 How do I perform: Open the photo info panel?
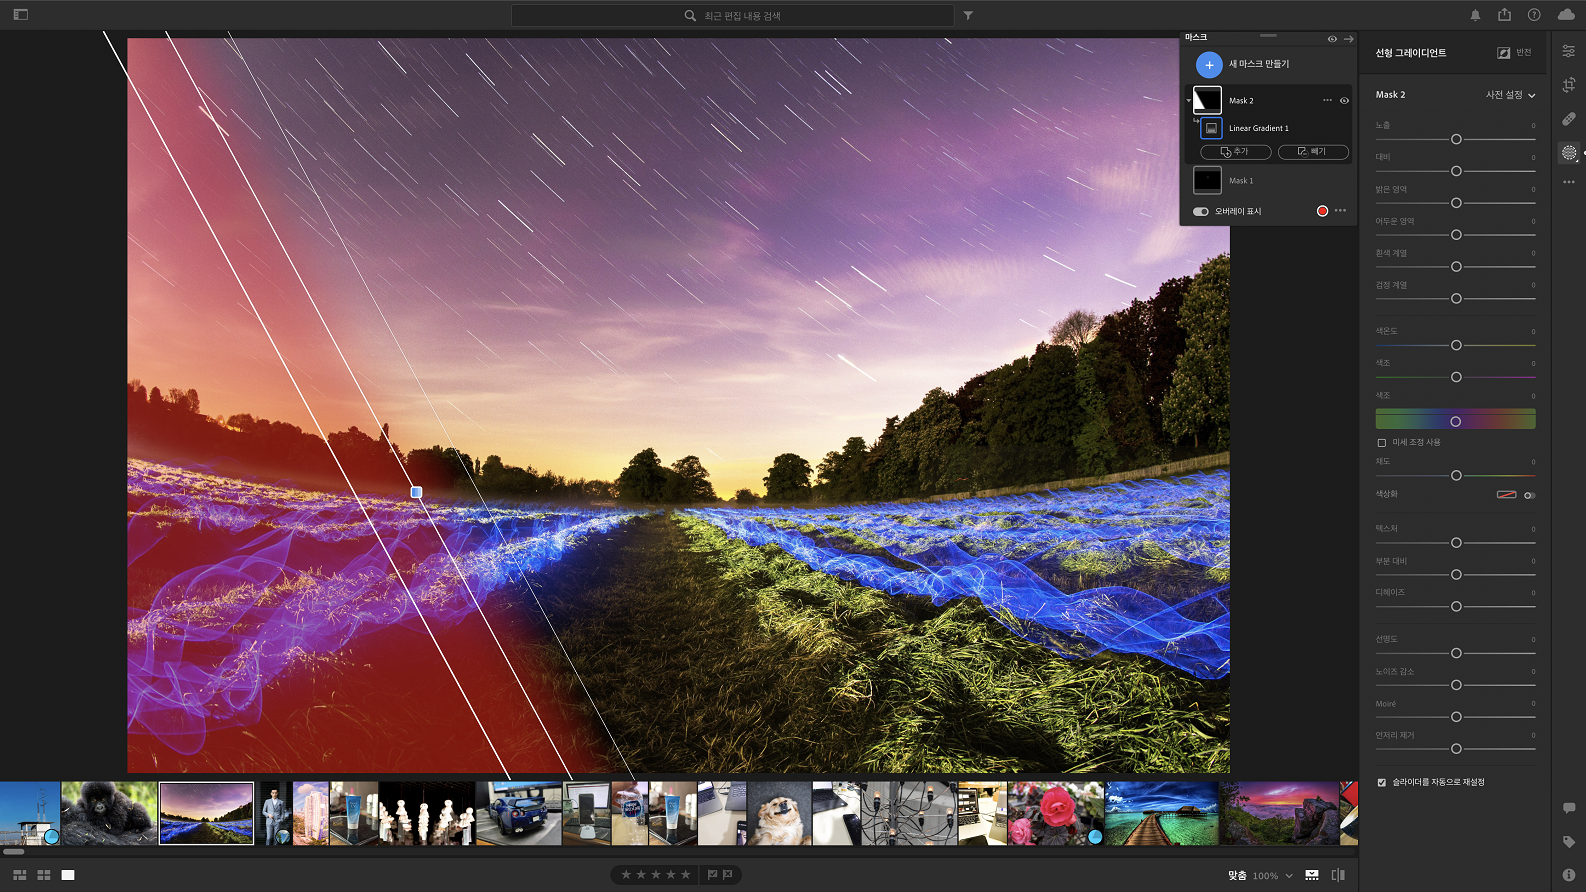1569,875
